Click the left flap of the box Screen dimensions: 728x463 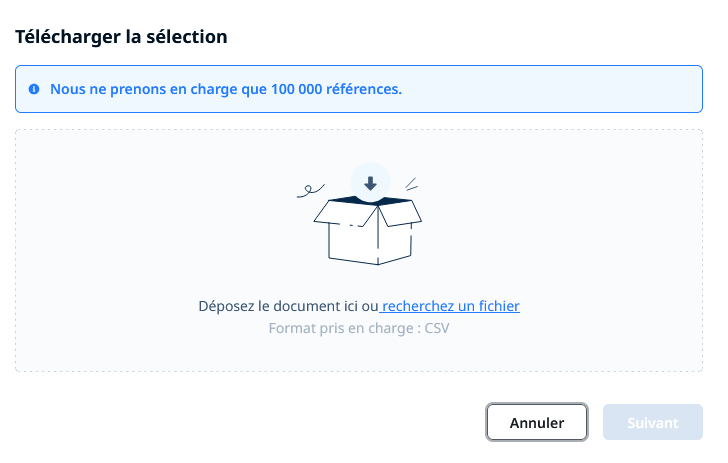(x=346, y=214)
